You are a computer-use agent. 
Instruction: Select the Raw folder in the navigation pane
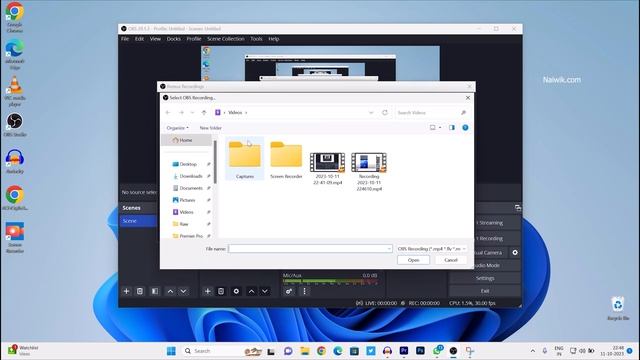[184, 224]
